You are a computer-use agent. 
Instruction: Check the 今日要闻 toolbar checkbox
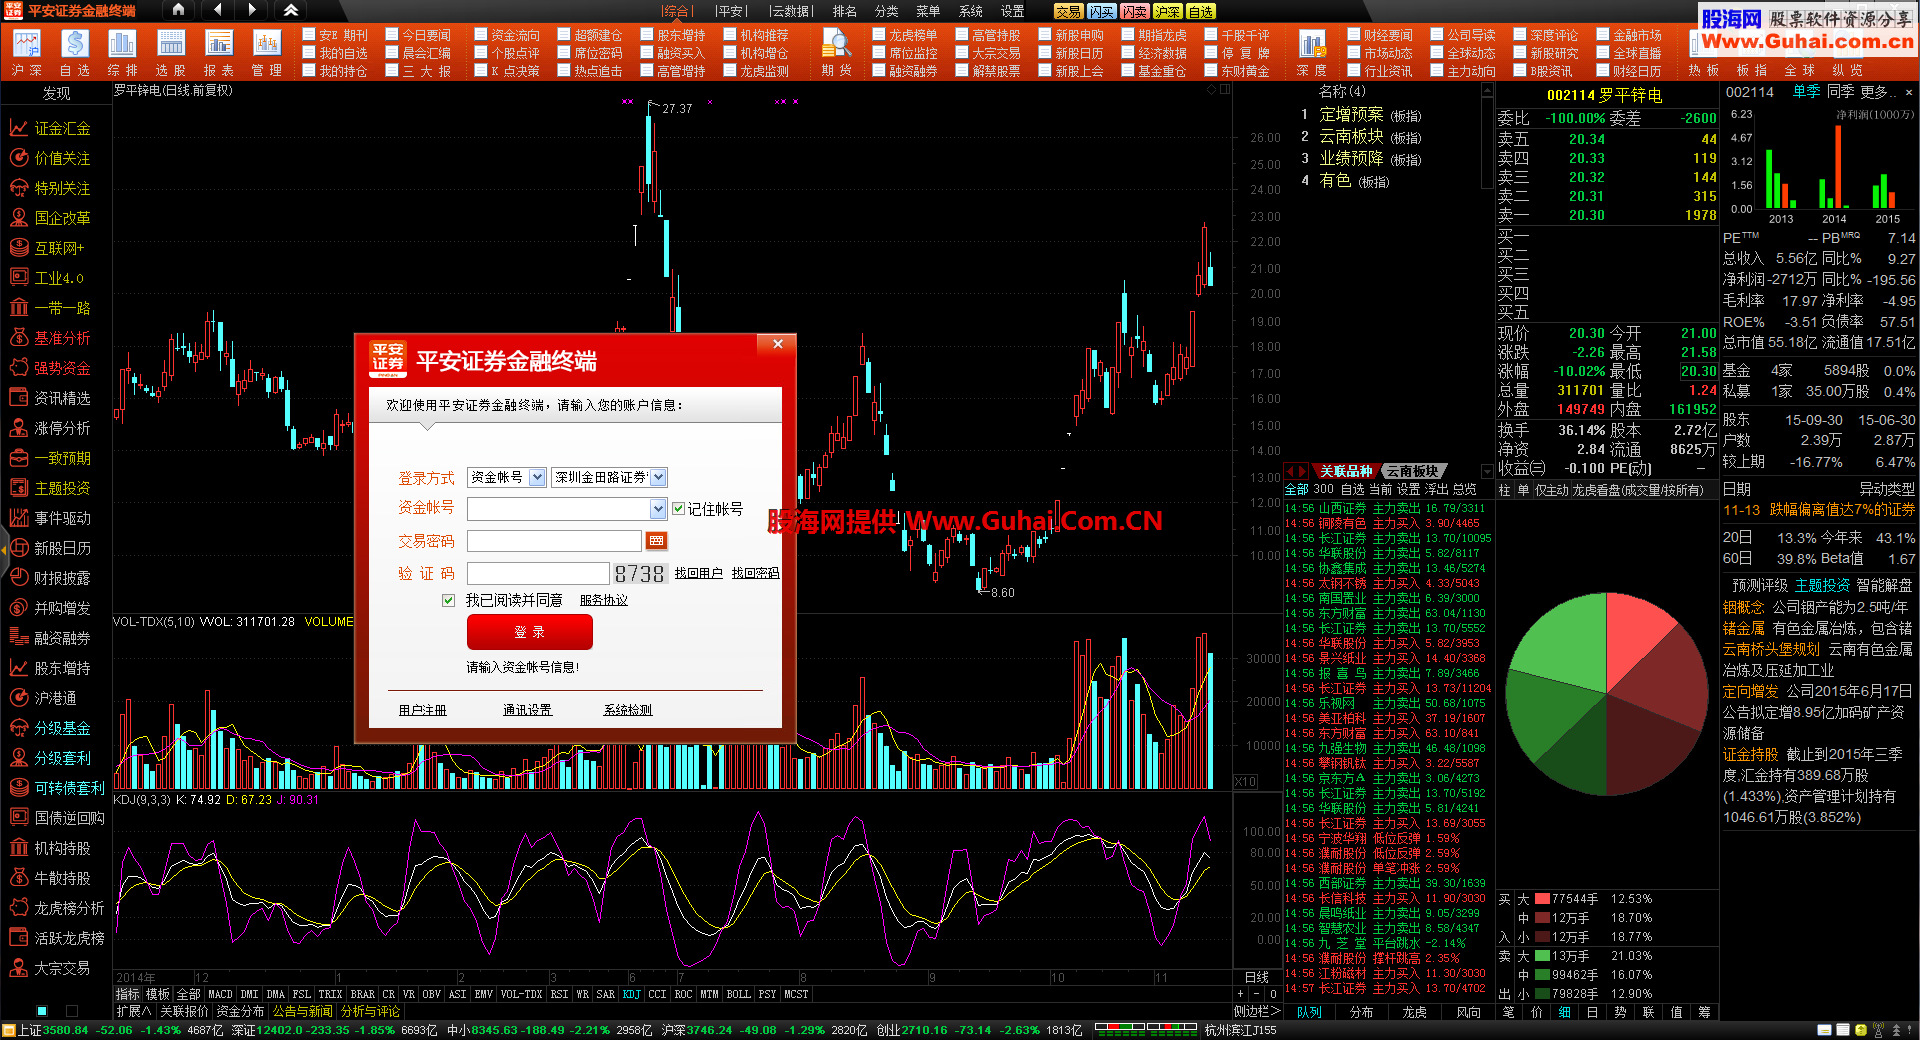tap(392, 35)
